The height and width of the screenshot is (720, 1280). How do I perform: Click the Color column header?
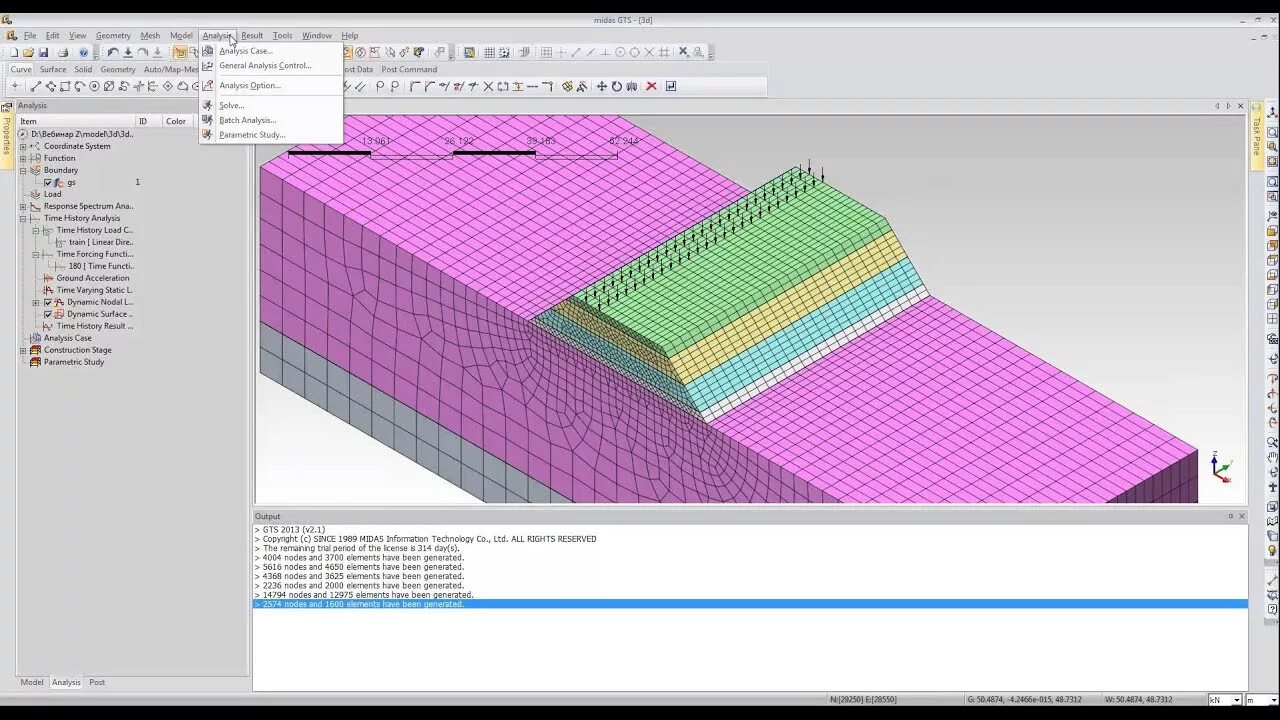[x=176, y=121]
